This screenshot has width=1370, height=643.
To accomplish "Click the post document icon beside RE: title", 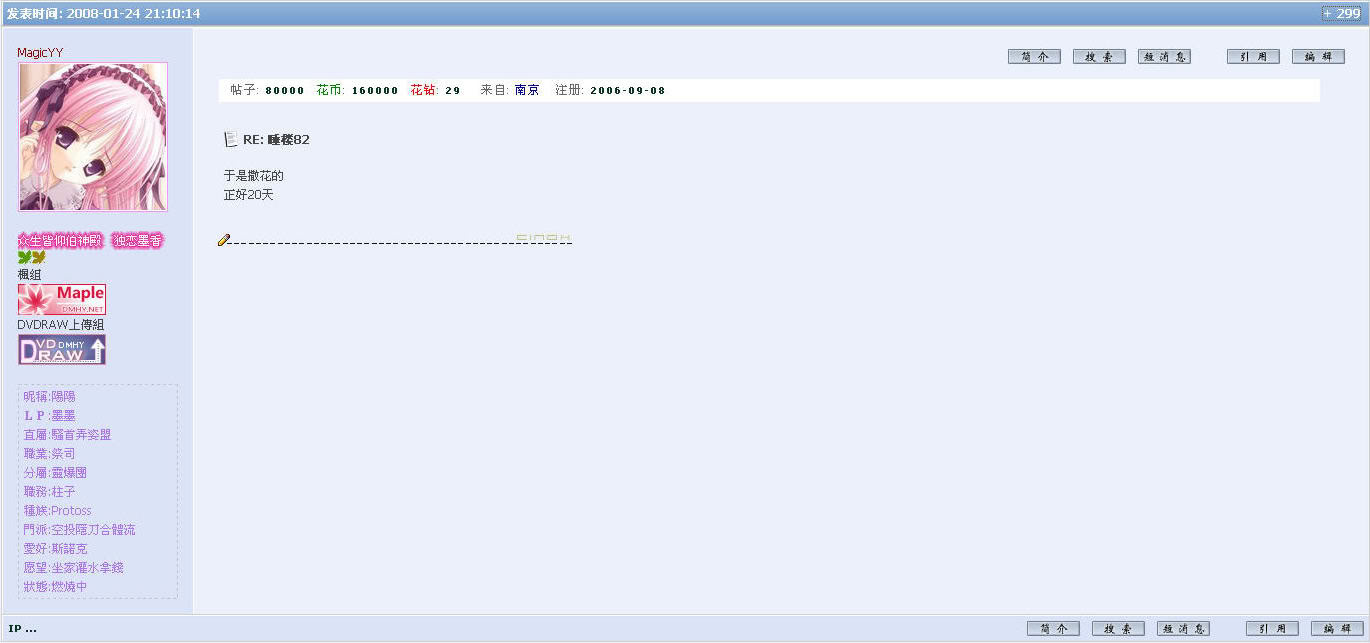I will point(231,139).
